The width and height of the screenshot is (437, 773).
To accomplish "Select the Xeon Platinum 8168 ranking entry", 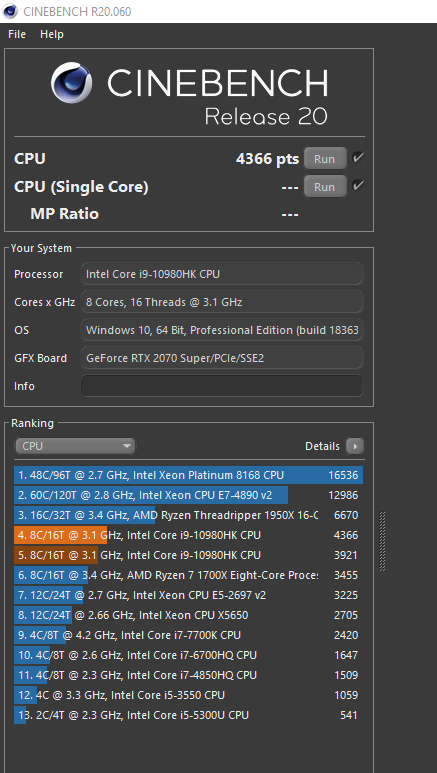I will (188, 475).
